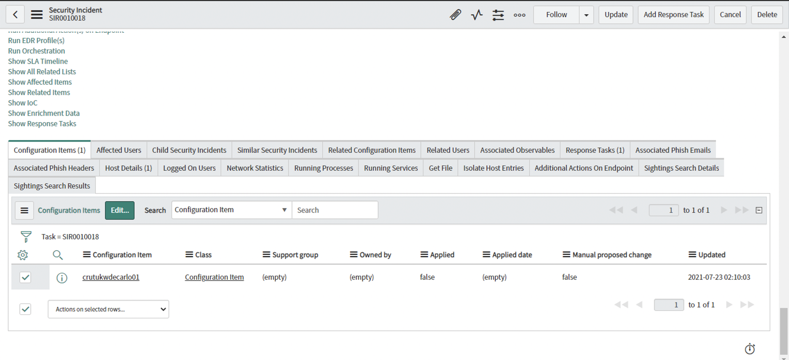The width and height of the screenshot is (789, 360).
Task: Open the personalize form sliders icon
Action: click(x=498, y=15)
